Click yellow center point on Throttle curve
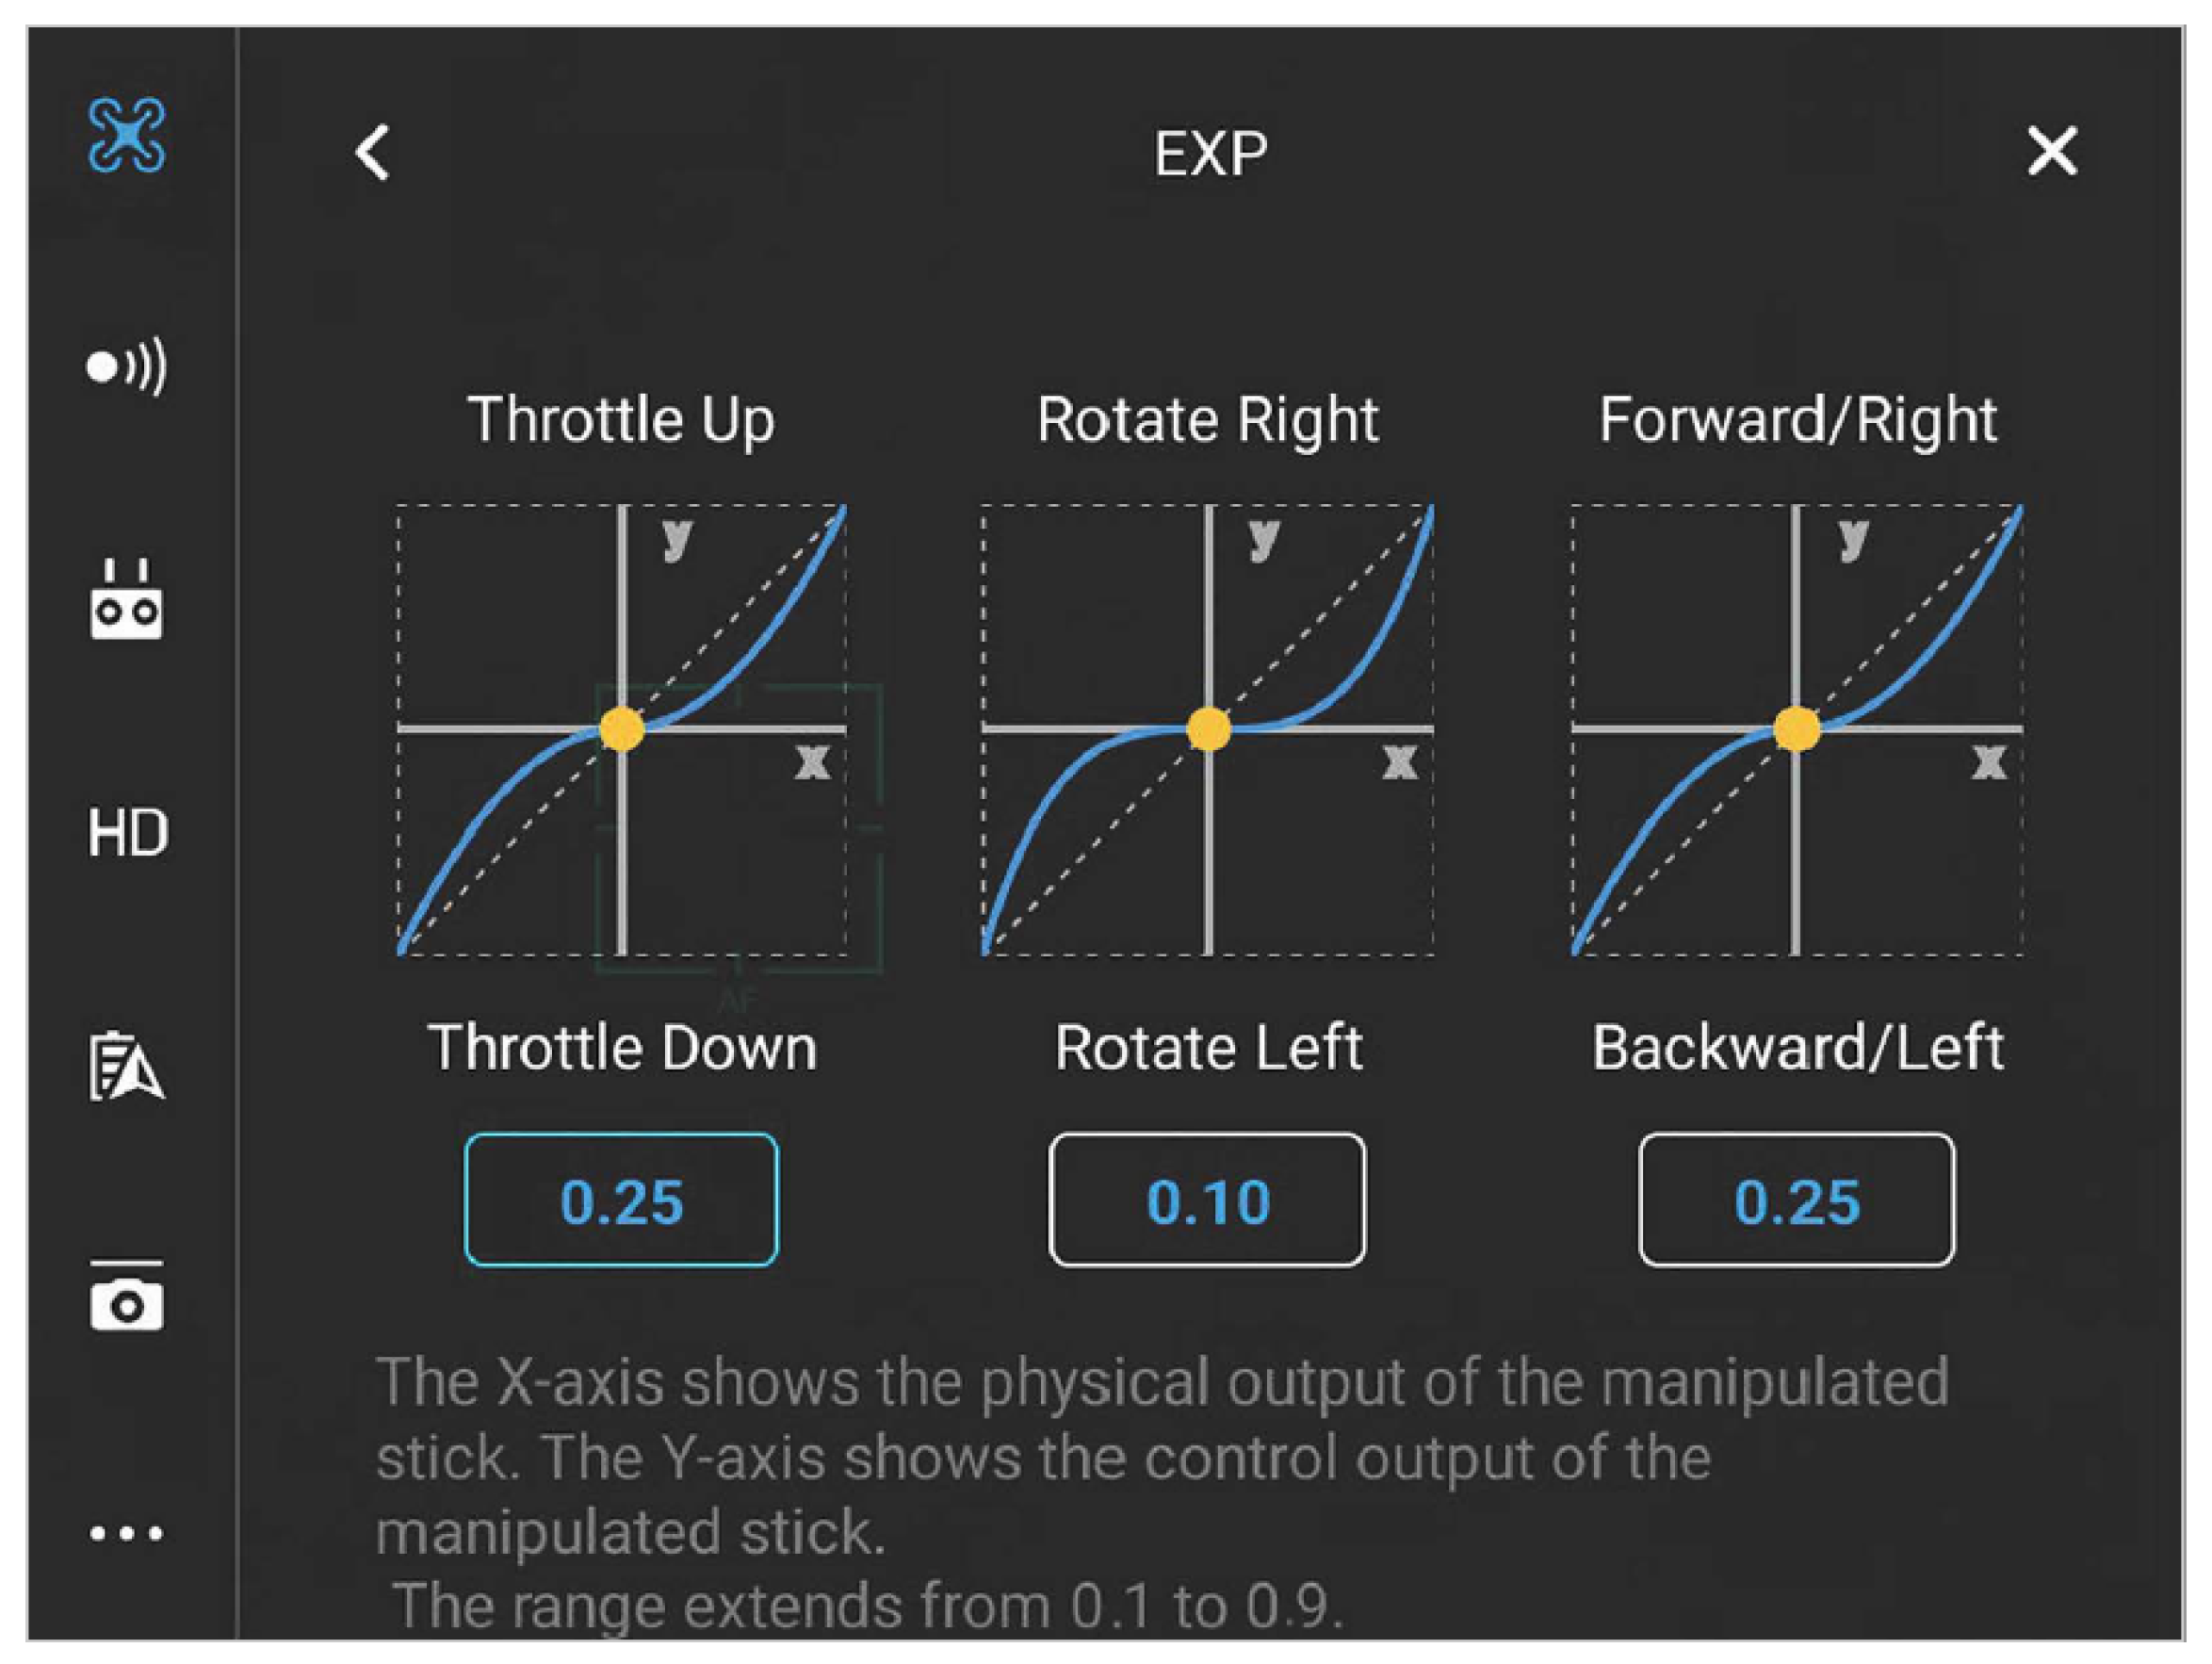 [622, 729]
